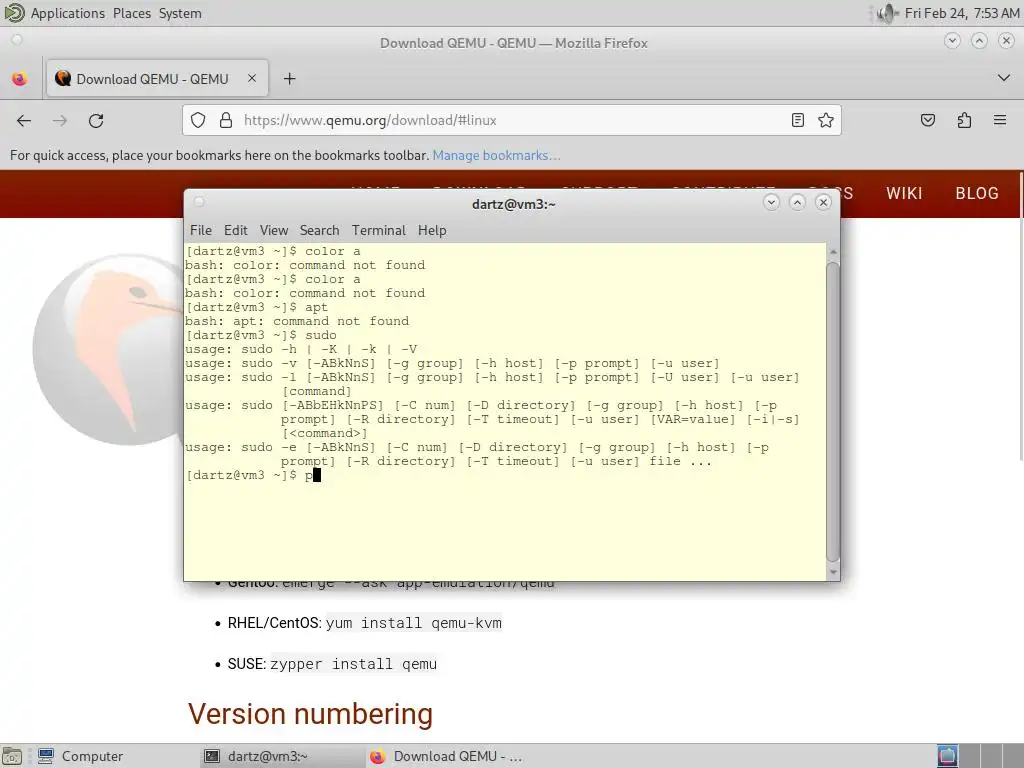Select the Download QEMU - QEMU tab
This screenshot has height=768, width=1024.
(x=157, y=79)
